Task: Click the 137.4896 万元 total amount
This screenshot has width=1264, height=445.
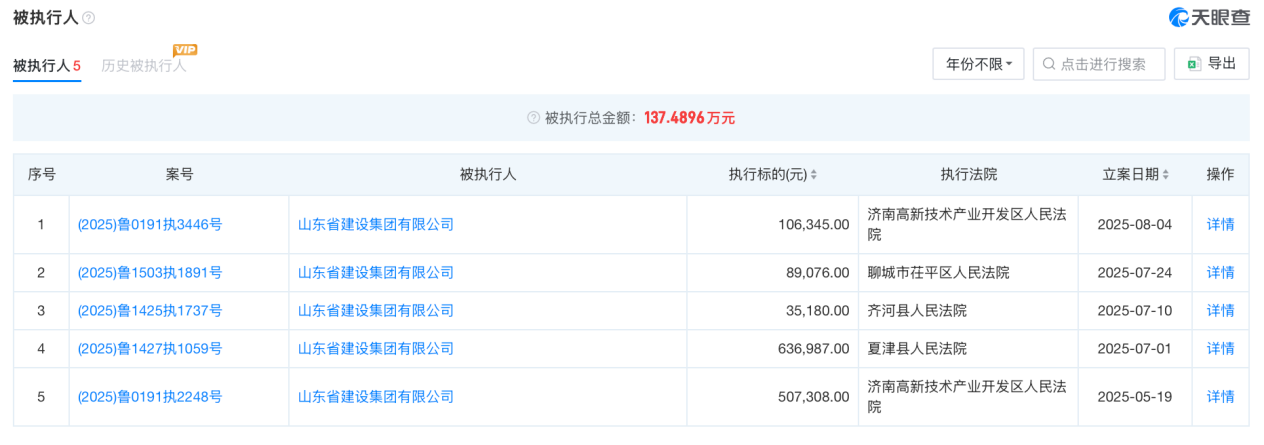Action: coord(689,118)
